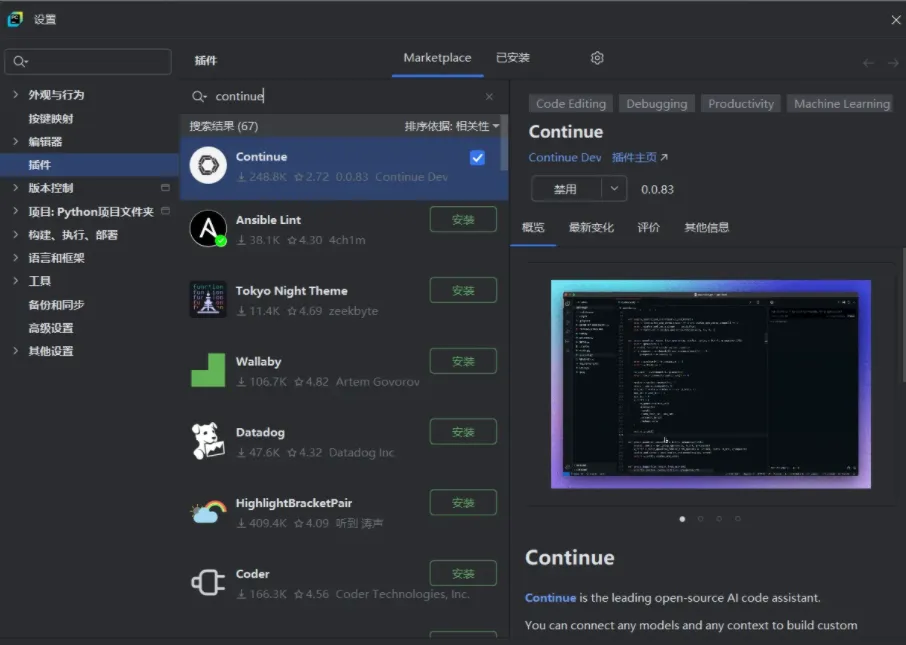
Task: Open plugin settings gear icon
Action: [x=597, y=58]
